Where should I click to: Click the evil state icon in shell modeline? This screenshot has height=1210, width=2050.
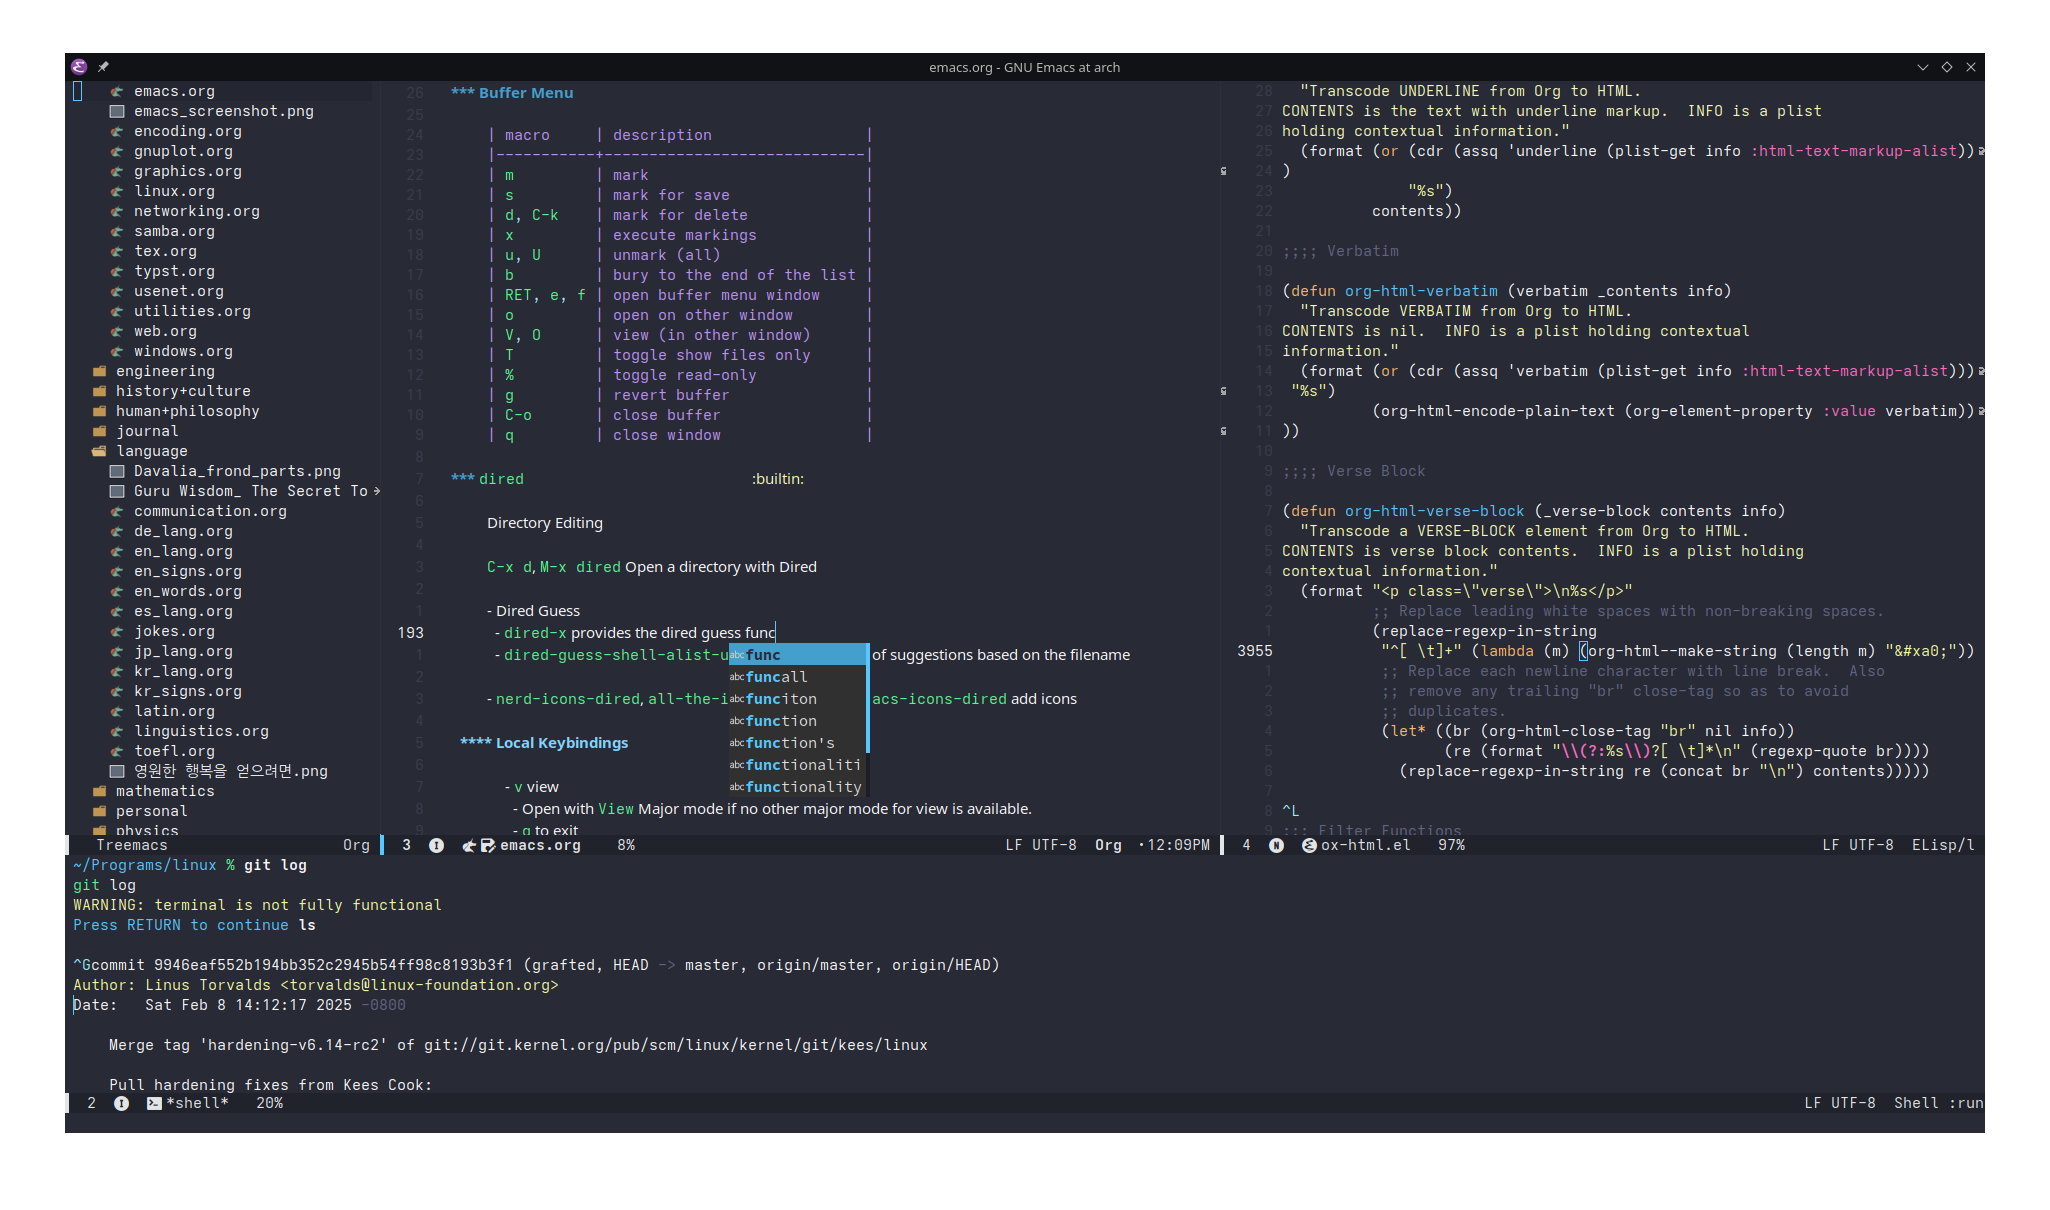pyautogui.click(x=121, y=1103)
